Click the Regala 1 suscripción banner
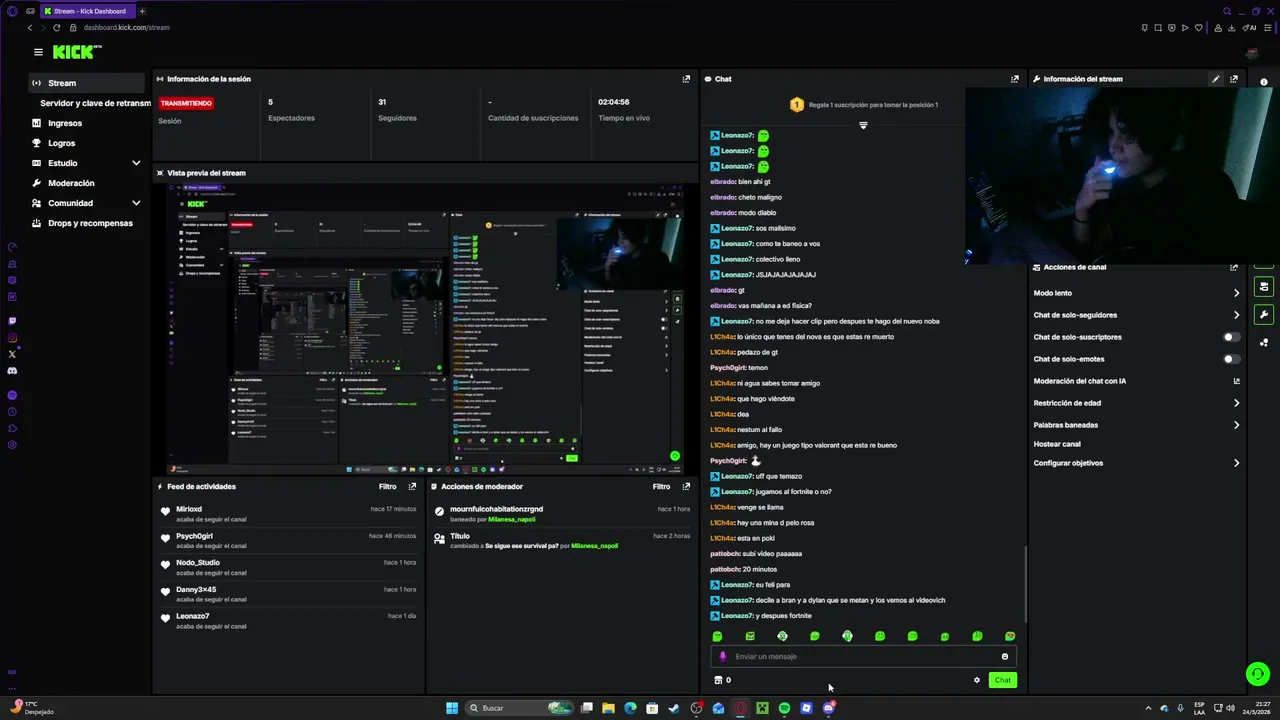The image size is (1280, 720). (x=864, y=105)
